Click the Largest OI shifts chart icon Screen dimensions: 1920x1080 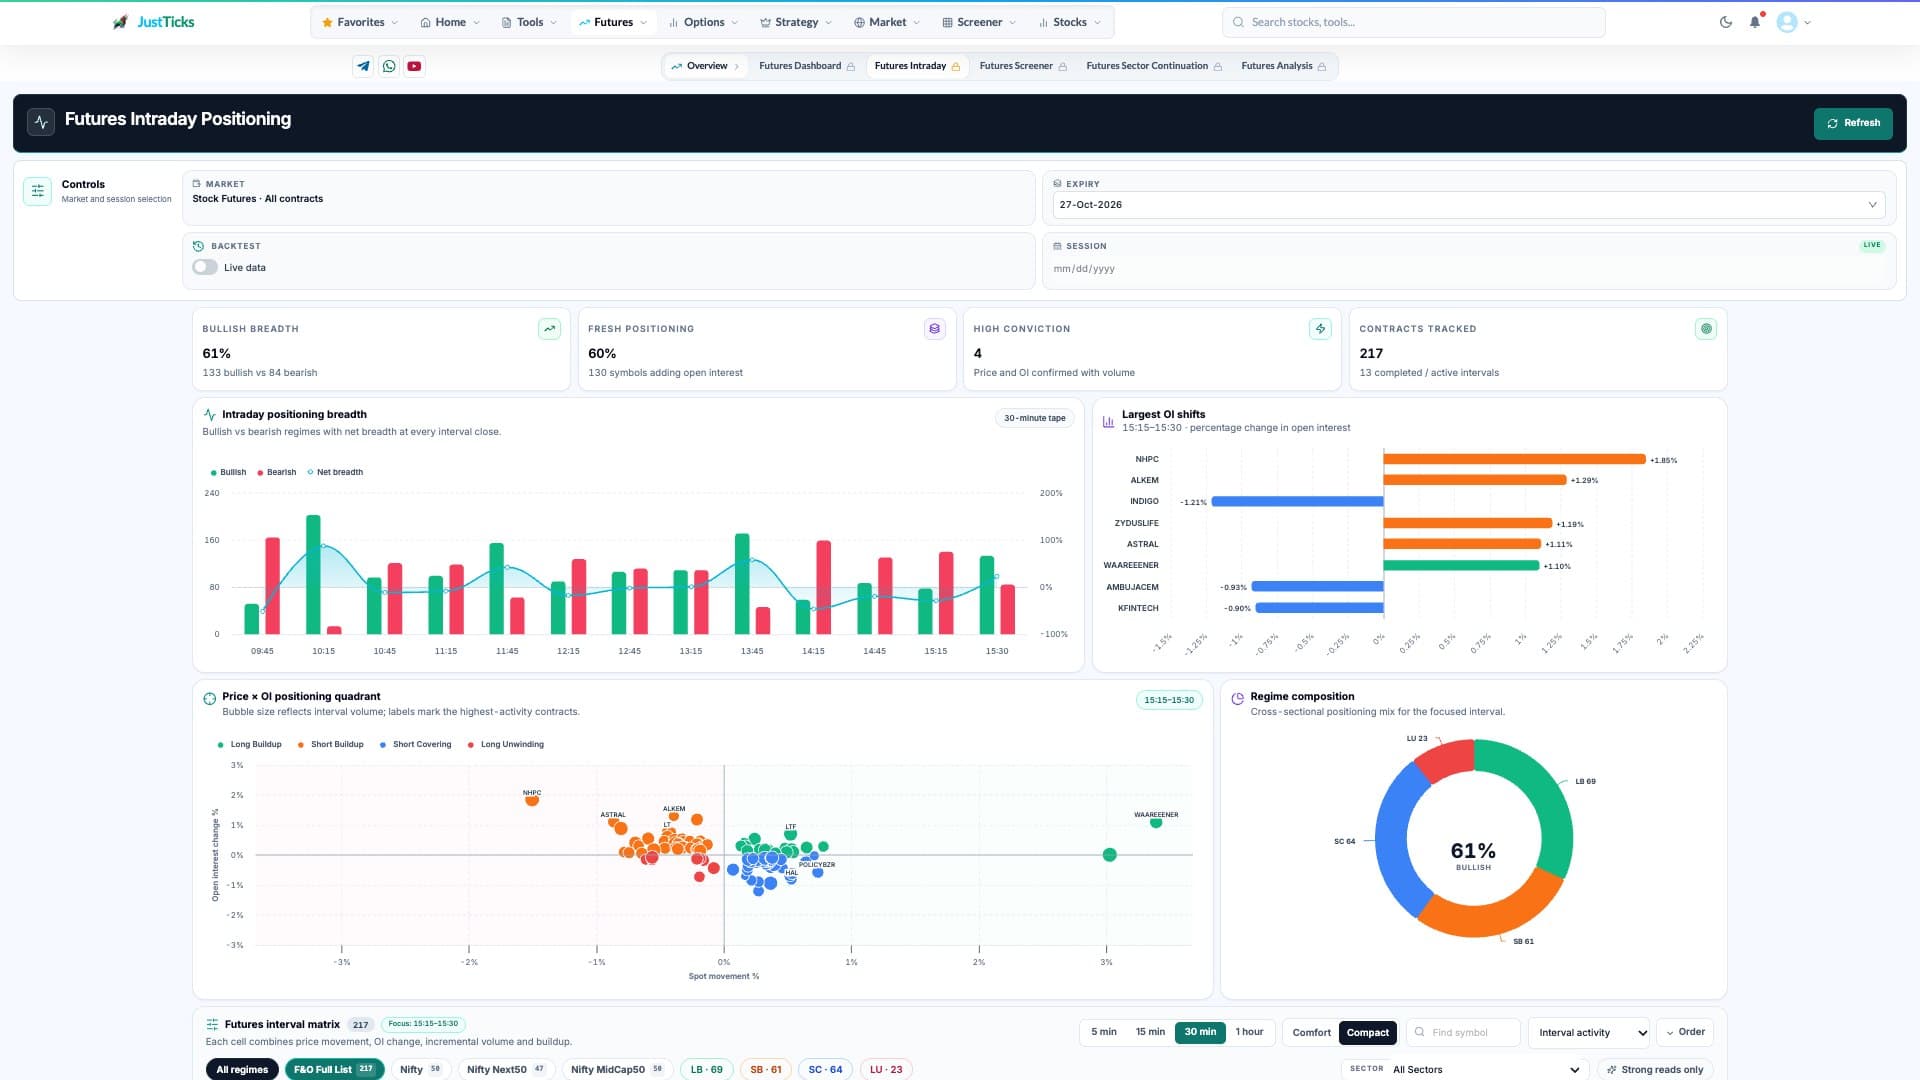1108,422
